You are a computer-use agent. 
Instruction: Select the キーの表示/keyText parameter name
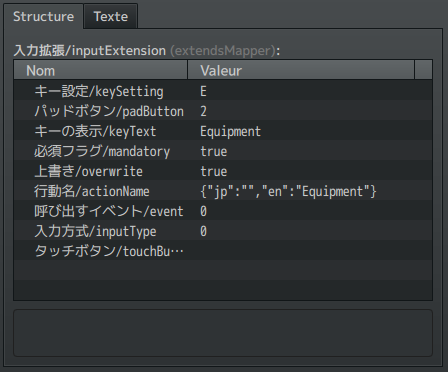tap(95, 131)
